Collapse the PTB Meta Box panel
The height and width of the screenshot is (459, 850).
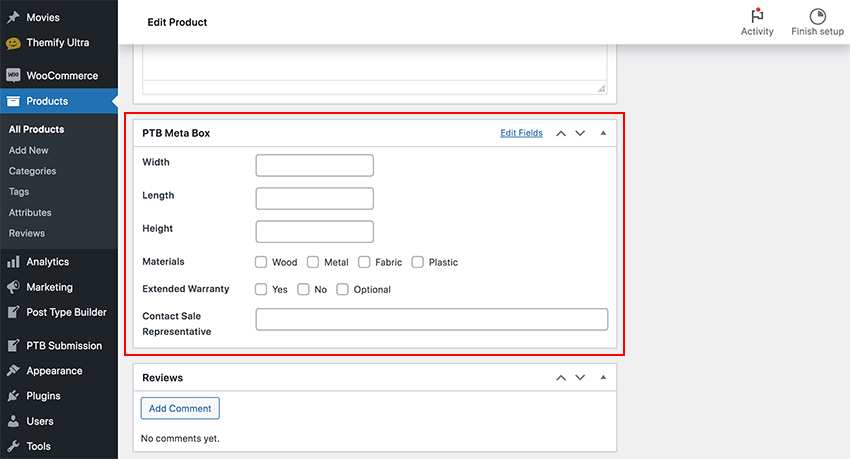[603, 133]
